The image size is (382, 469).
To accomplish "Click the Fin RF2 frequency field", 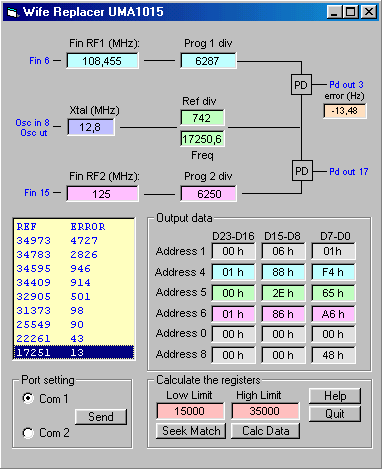I will pyautogui.click(x=102, y=194).
